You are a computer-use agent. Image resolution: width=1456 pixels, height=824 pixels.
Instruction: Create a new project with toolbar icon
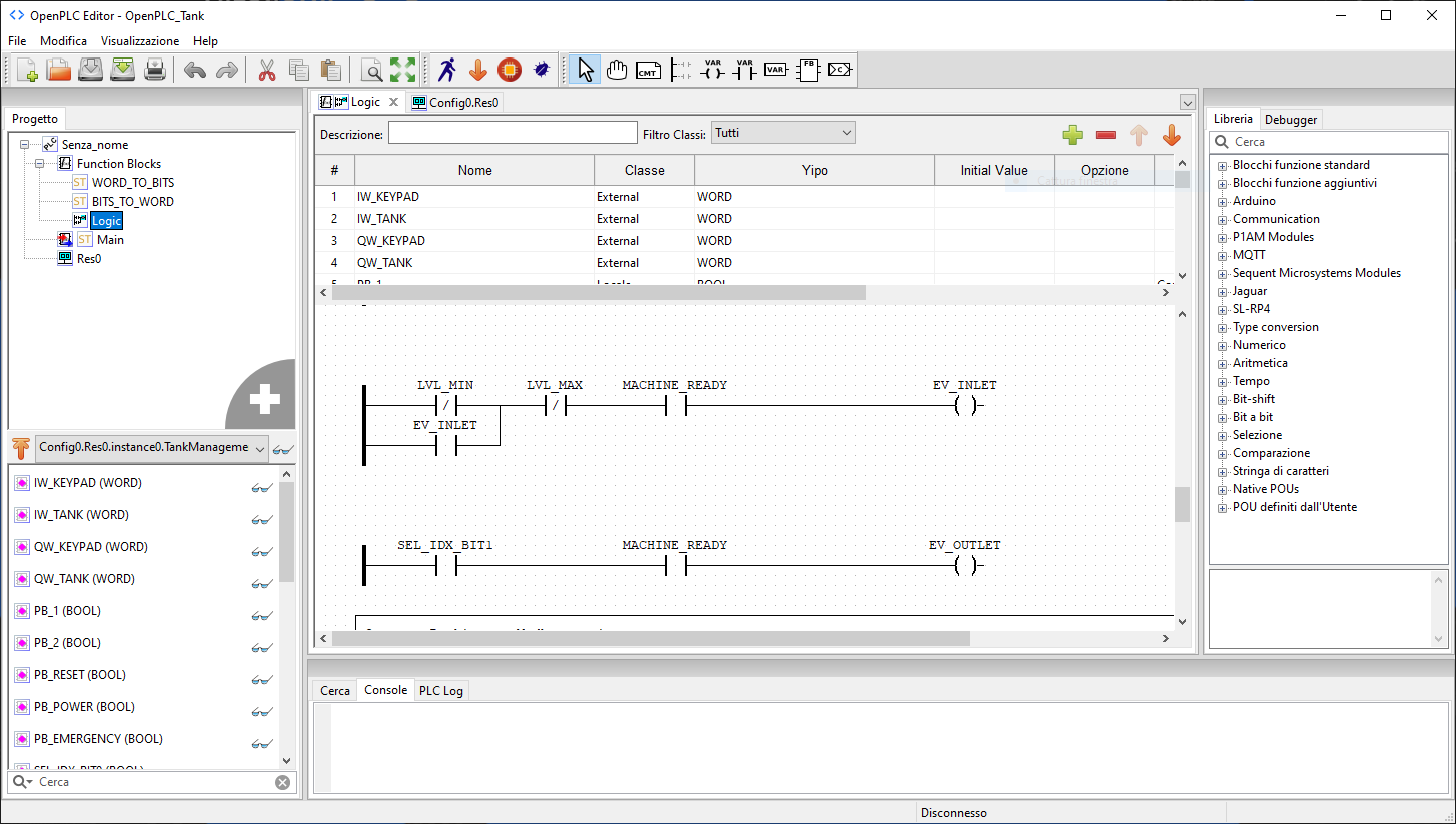(x=27, y=70)
